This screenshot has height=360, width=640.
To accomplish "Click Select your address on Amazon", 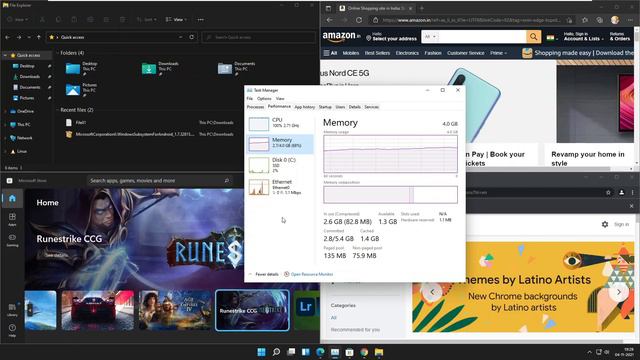I will click(391, 37).
